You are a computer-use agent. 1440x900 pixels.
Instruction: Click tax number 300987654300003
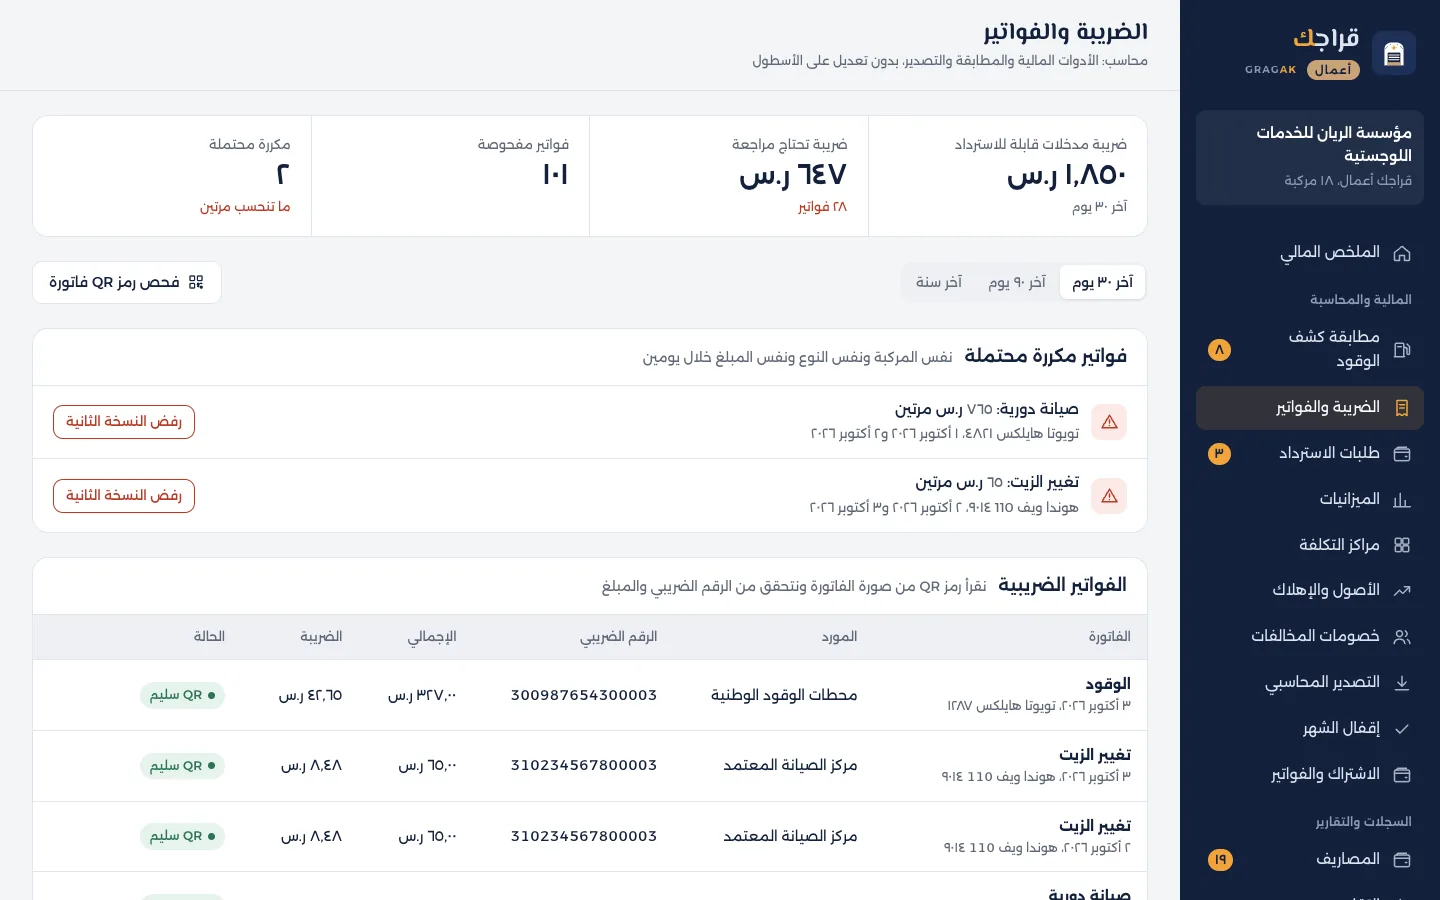click(x=584, y=695)
